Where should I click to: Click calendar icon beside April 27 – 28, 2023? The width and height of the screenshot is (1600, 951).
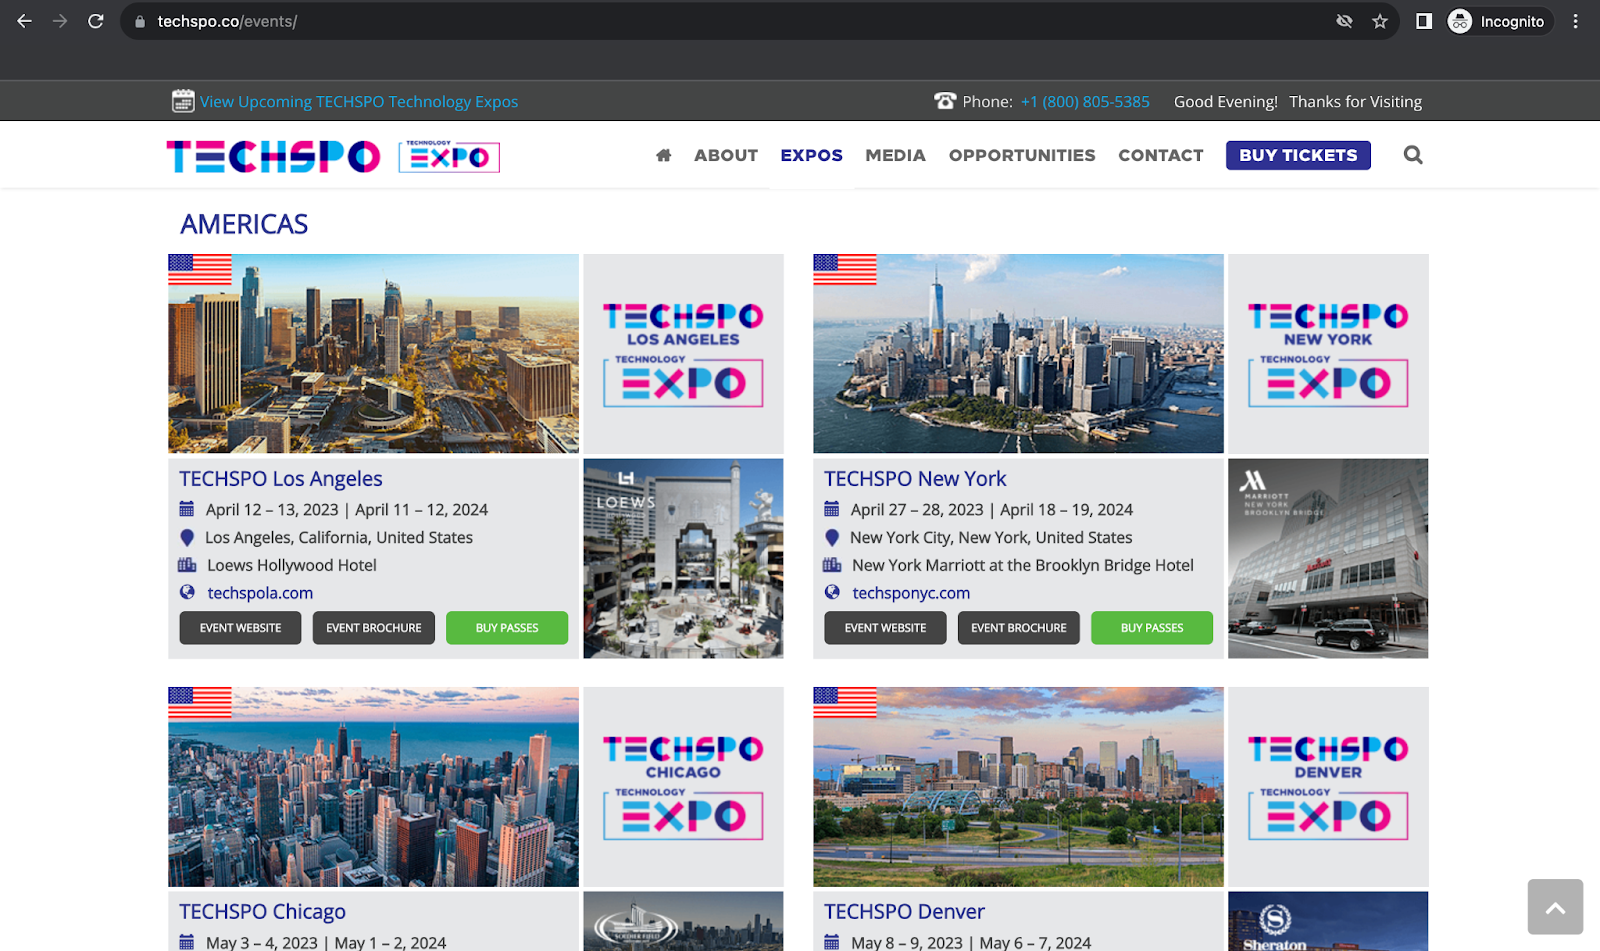click(x=831, y=509)
